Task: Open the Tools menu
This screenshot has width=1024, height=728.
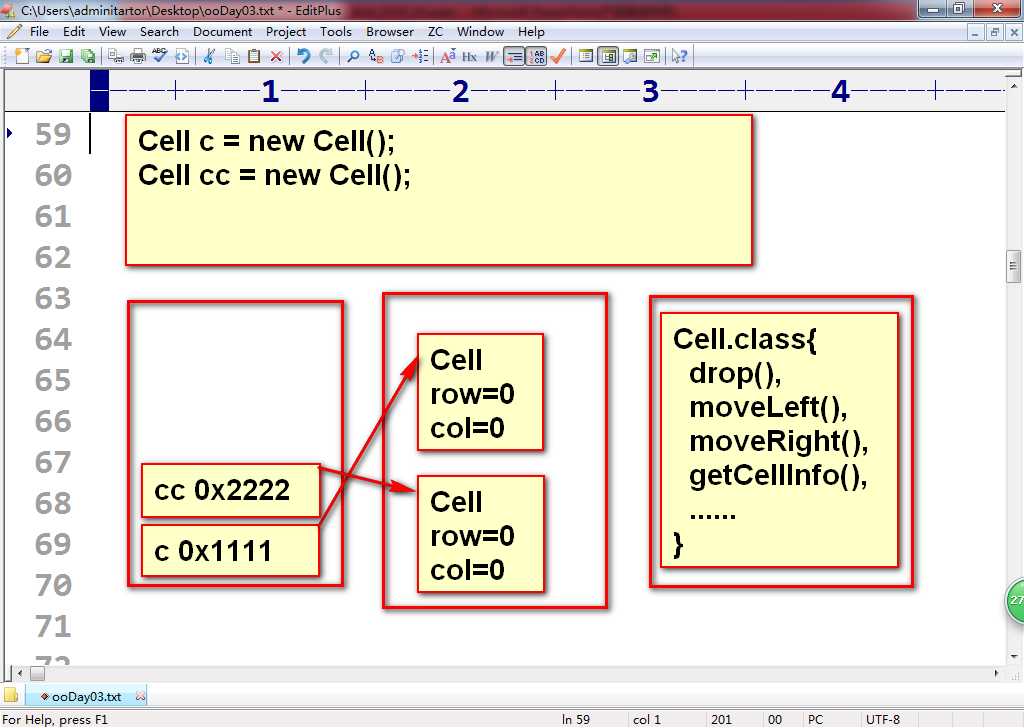Action: click(x=336, y=31)
